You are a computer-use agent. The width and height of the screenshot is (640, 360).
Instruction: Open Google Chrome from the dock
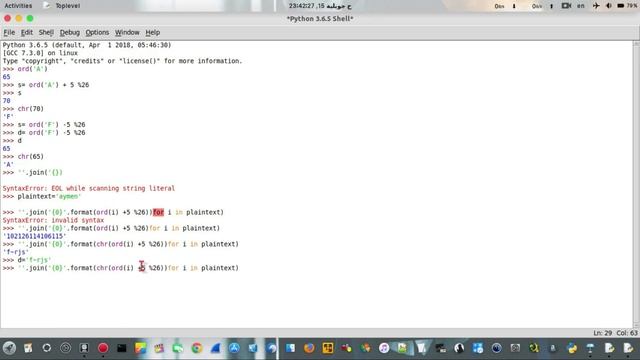[197, 348]
